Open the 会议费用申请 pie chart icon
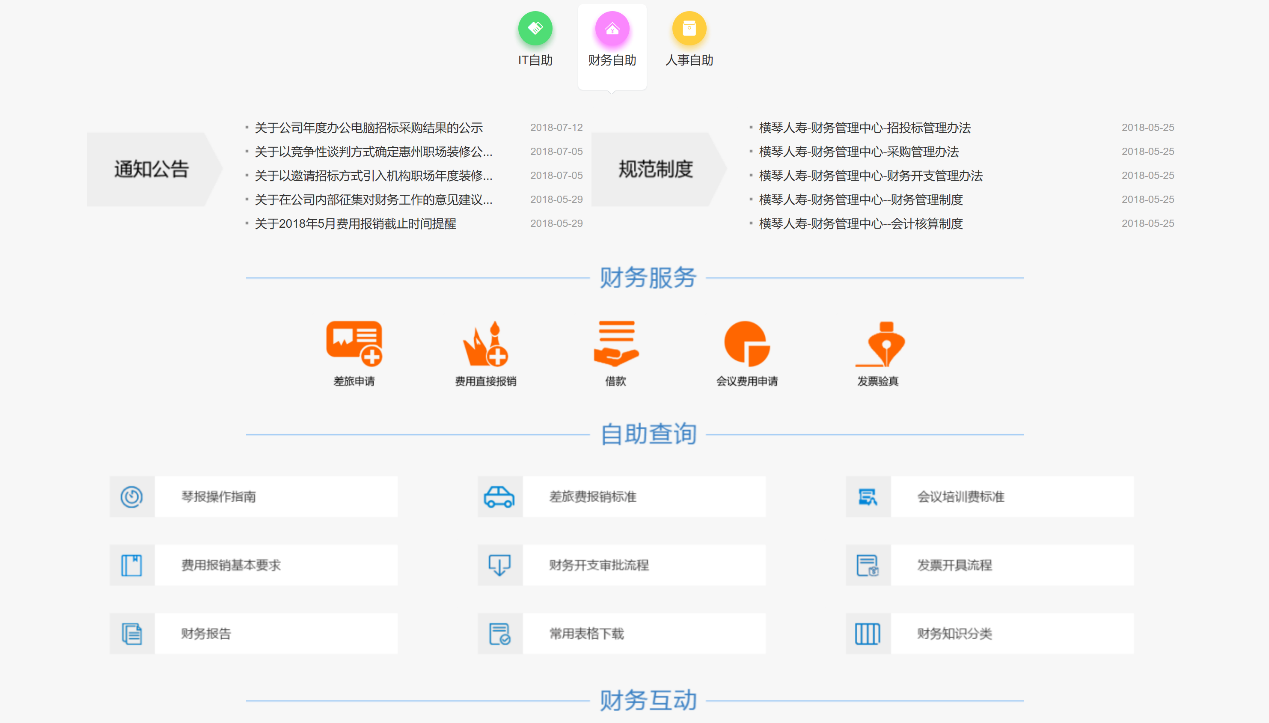 pyautogui.click(x=746, y=344)
